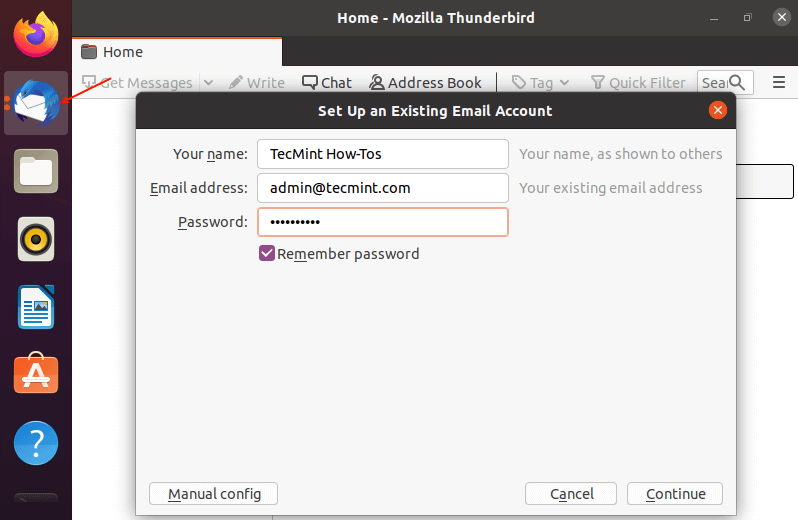Click the Thunderbird dock icon

36,103
